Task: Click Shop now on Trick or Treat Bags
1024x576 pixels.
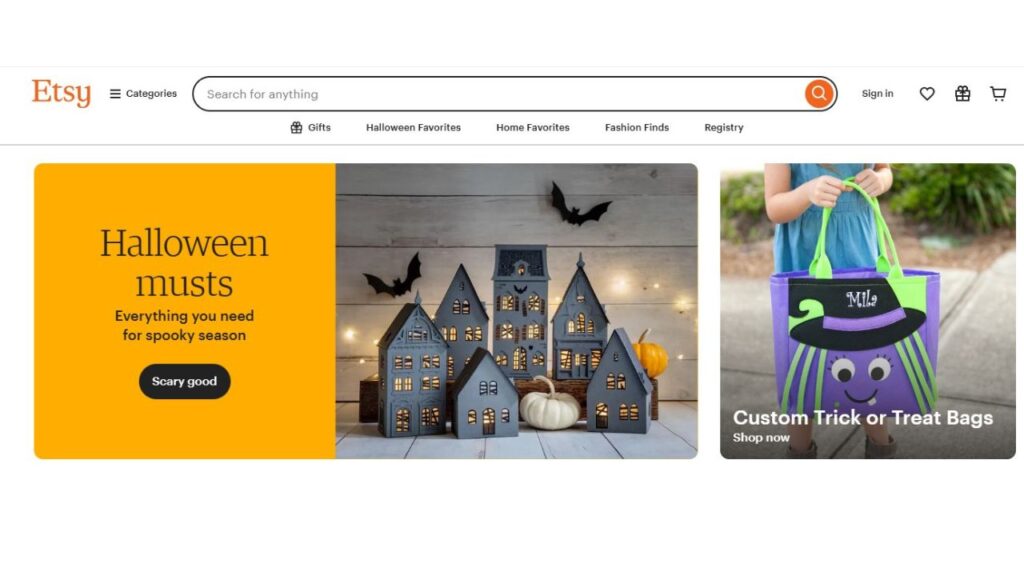Action: coord(761,438)
